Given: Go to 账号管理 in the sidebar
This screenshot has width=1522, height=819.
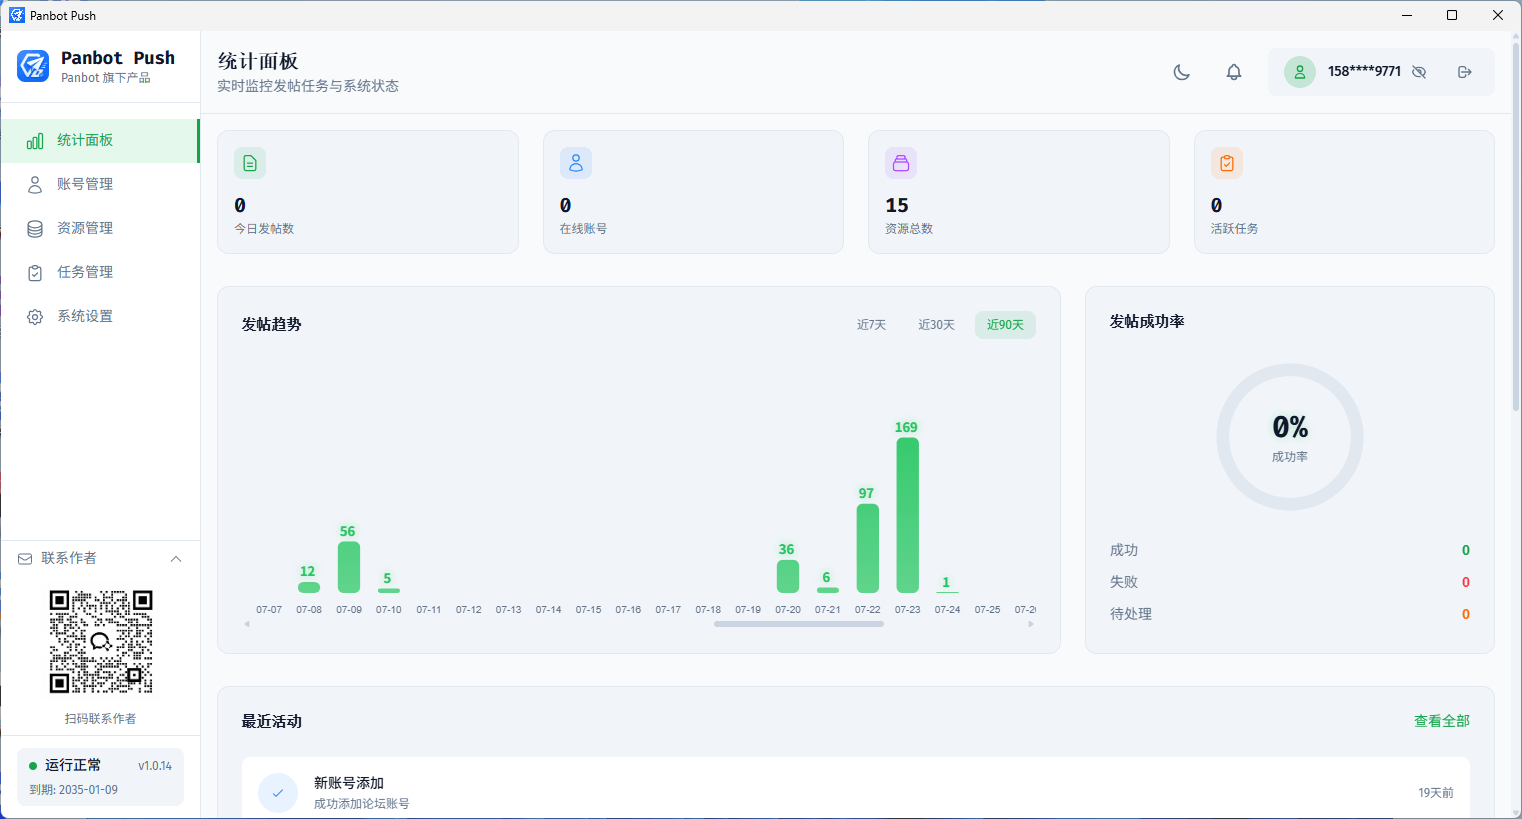Looking at the screenshot, I should (x=100, y=185).
